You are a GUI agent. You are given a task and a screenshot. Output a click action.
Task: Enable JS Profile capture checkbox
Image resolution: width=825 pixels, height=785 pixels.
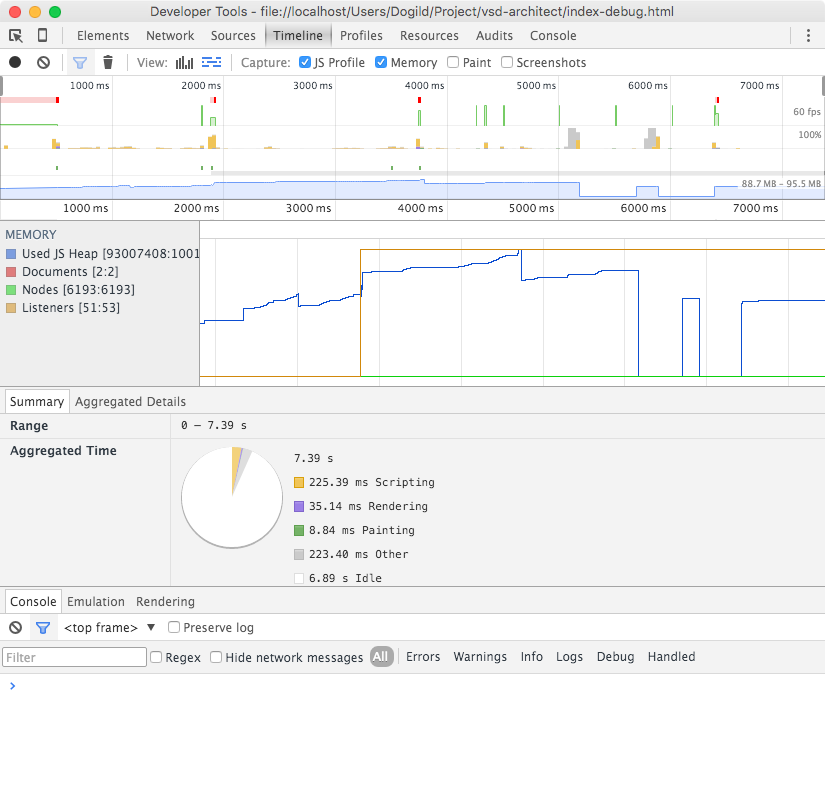(305, 62)
